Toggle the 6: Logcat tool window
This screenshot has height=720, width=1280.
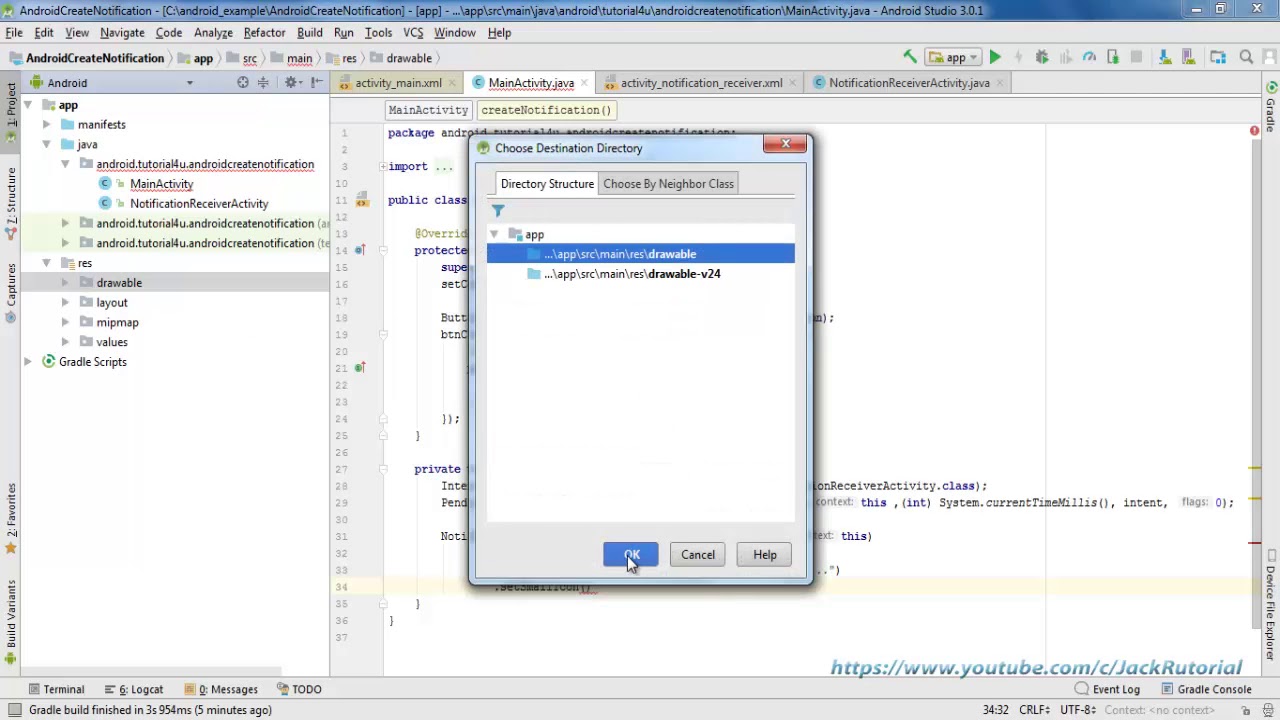point(134,689)
